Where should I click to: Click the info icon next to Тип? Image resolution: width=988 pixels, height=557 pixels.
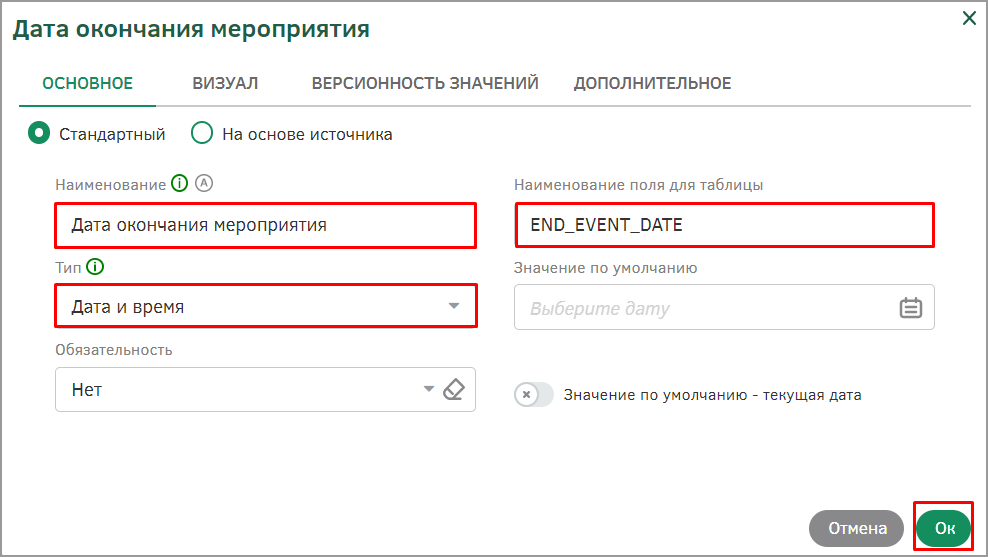[x=95, y=267]
